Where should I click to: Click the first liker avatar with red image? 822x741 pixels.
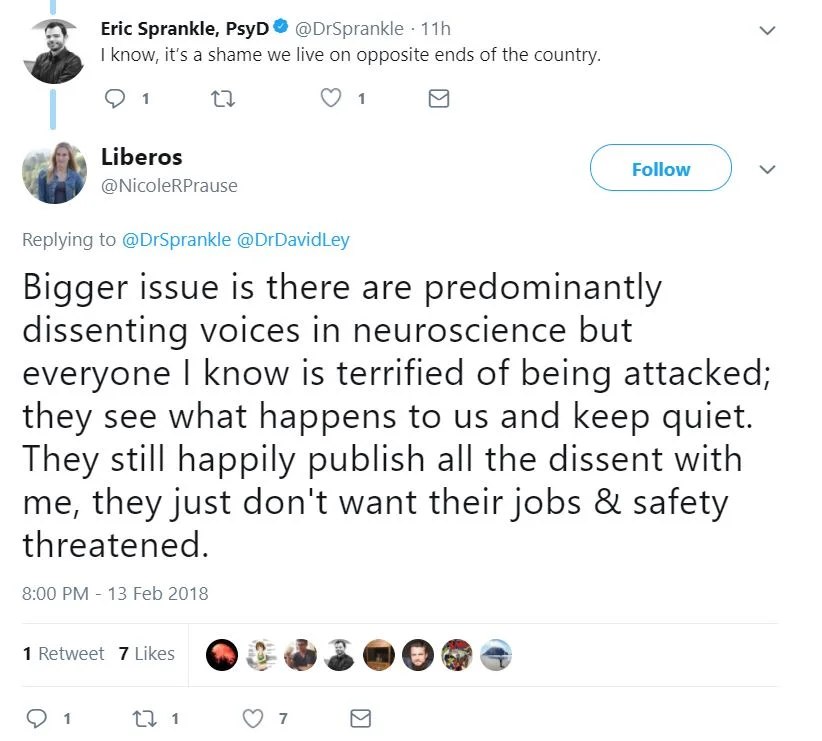[x=222, y=655]
